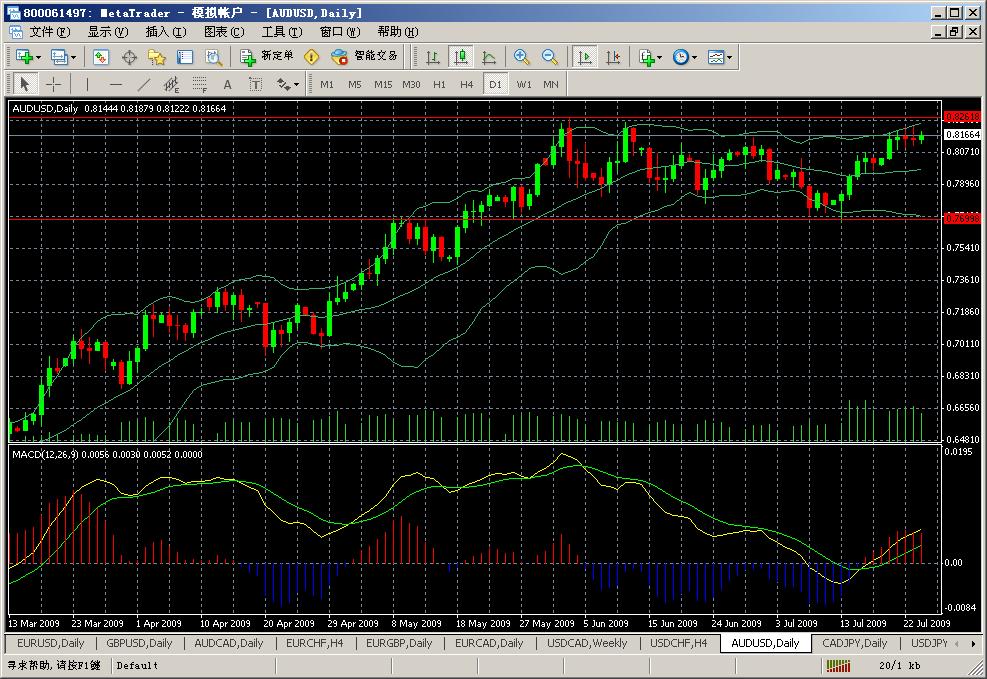Toggle the chart auto scroll button

point(585,57)
